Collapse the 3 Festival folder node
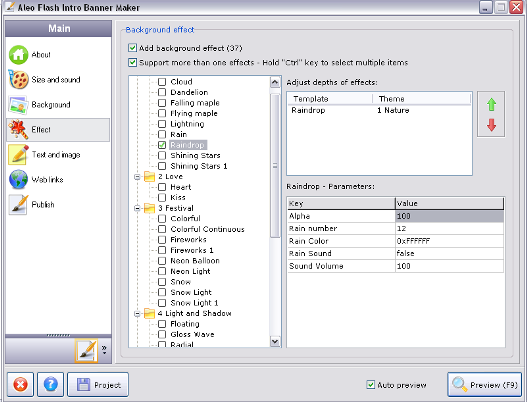This screenshot has width=527, height=402. pyautogui.click(x=137, y=208)
